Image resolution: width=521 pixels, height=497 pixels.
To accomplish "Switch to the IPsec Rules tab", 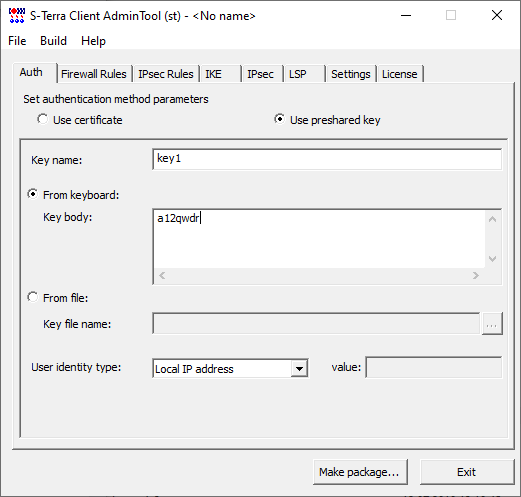I will coord(166,74).
